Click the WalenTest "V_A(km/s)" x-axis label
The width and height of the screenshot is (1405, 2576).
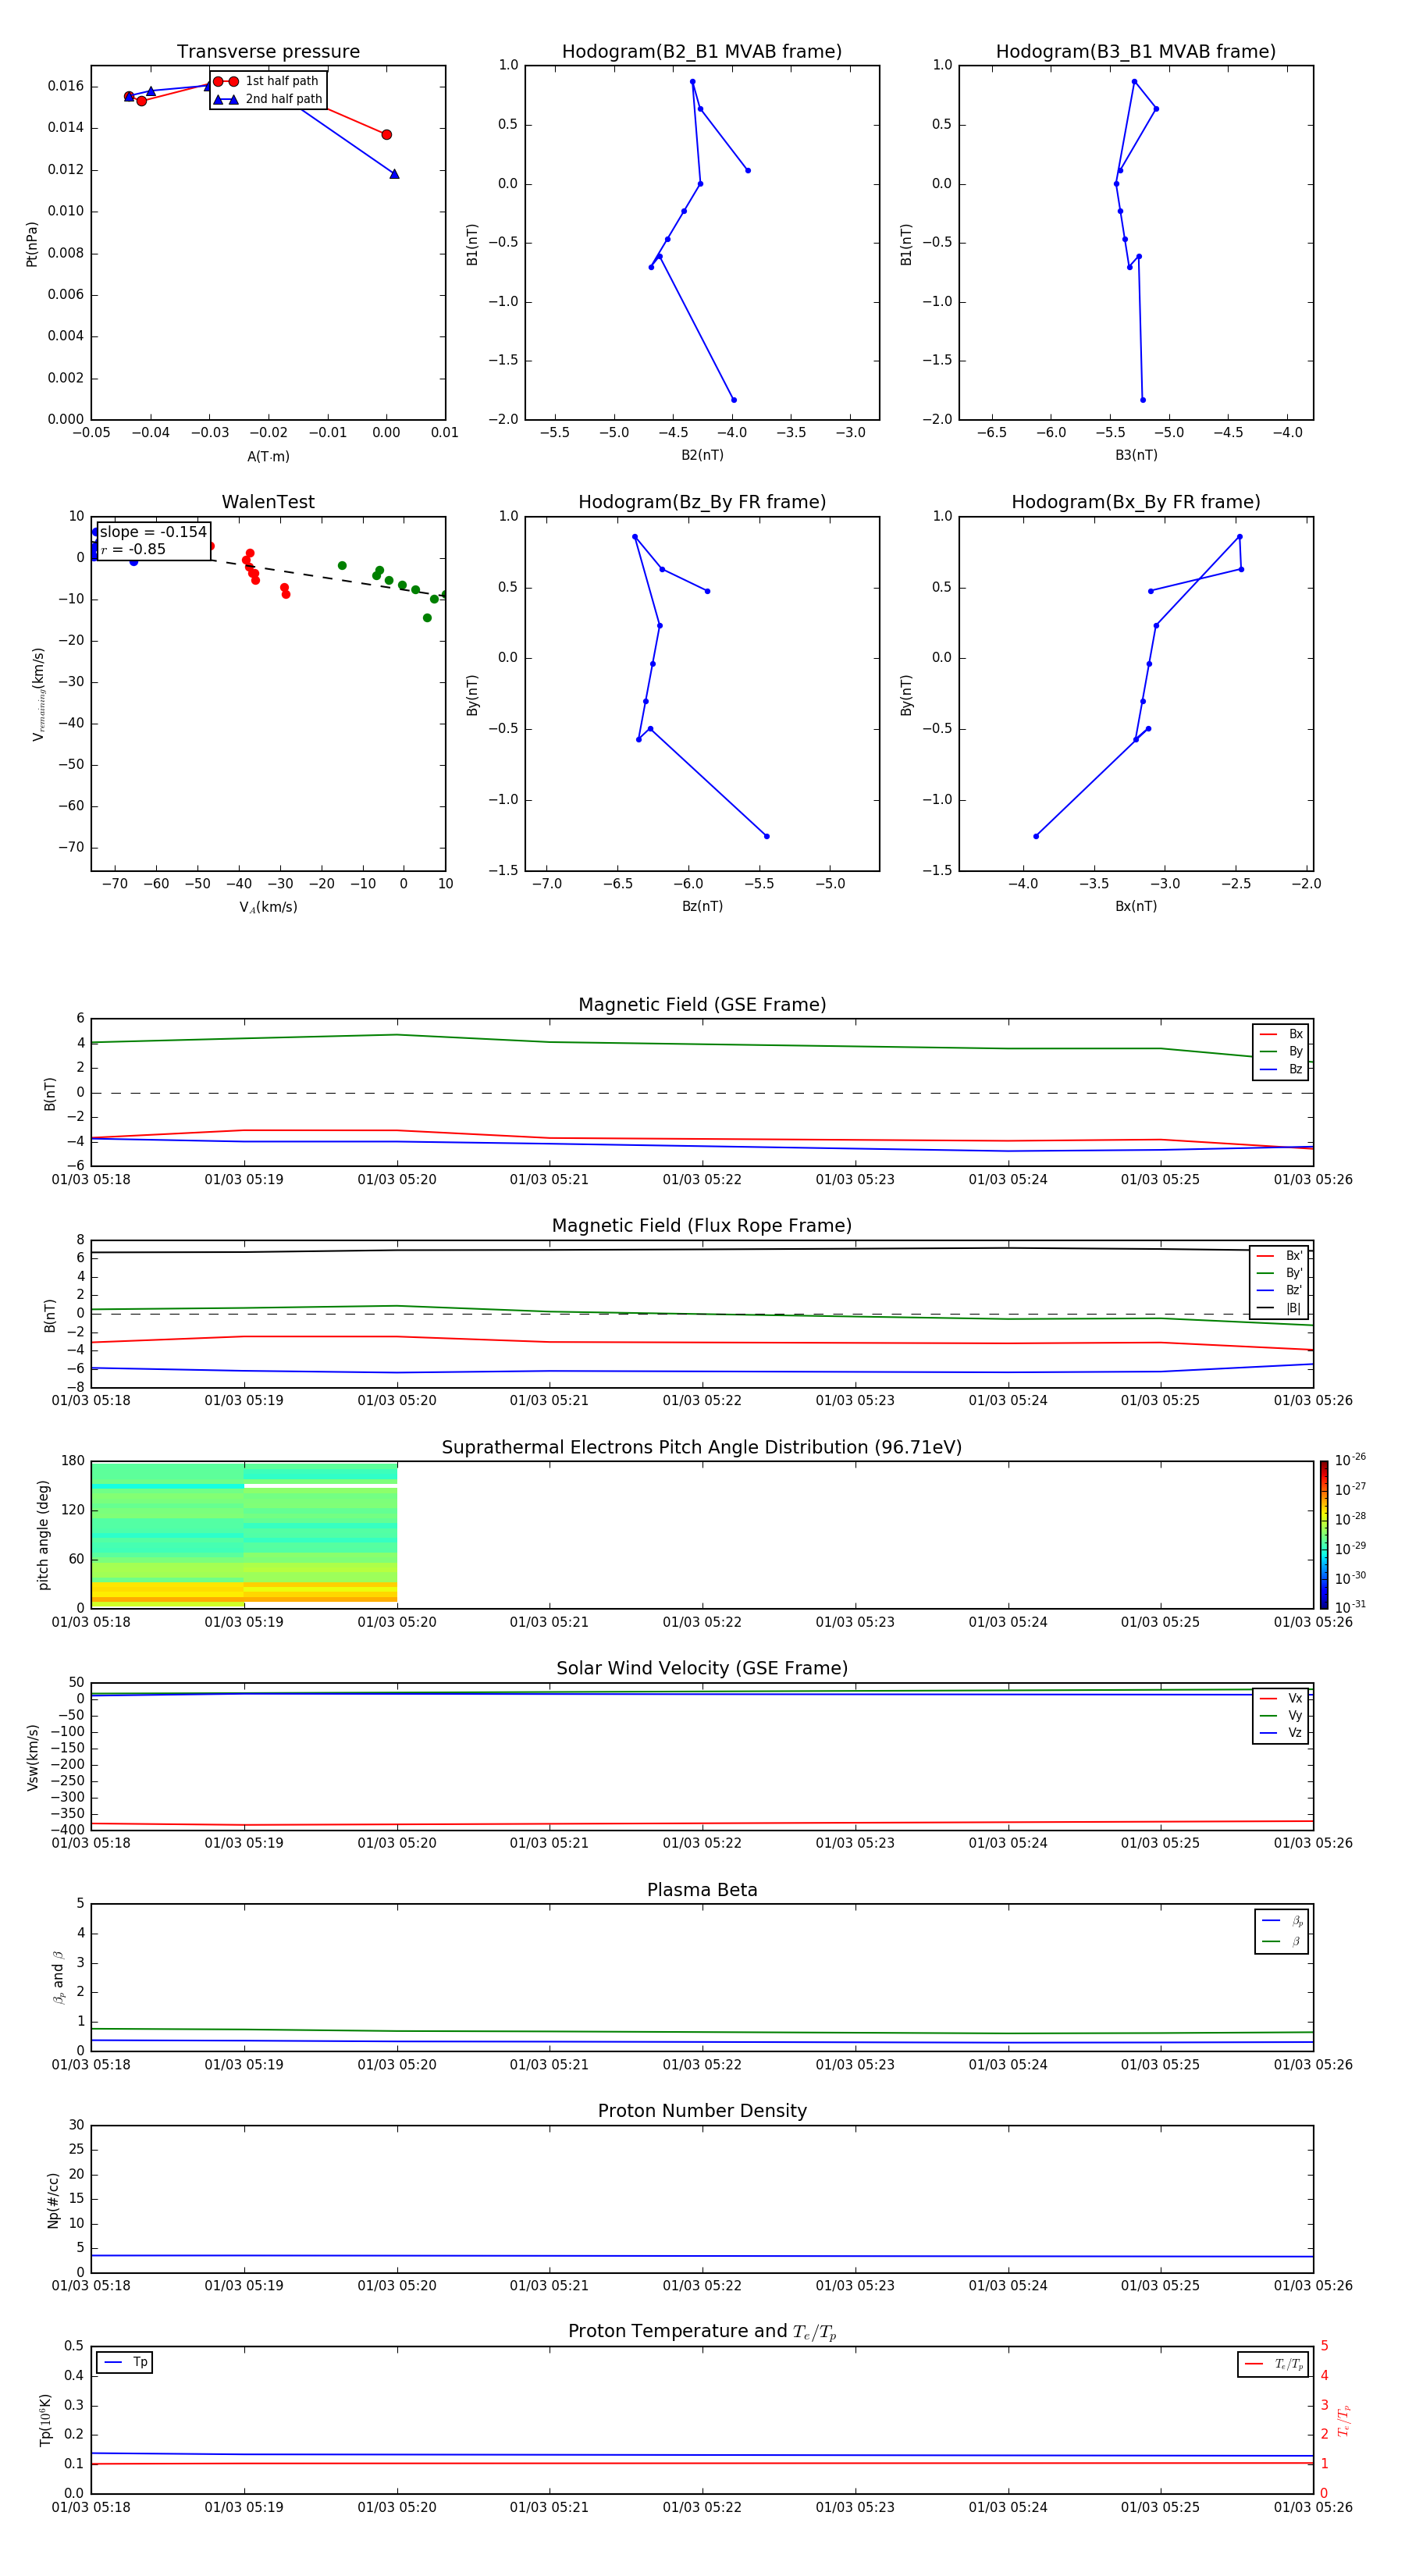(x=268, y=908)
